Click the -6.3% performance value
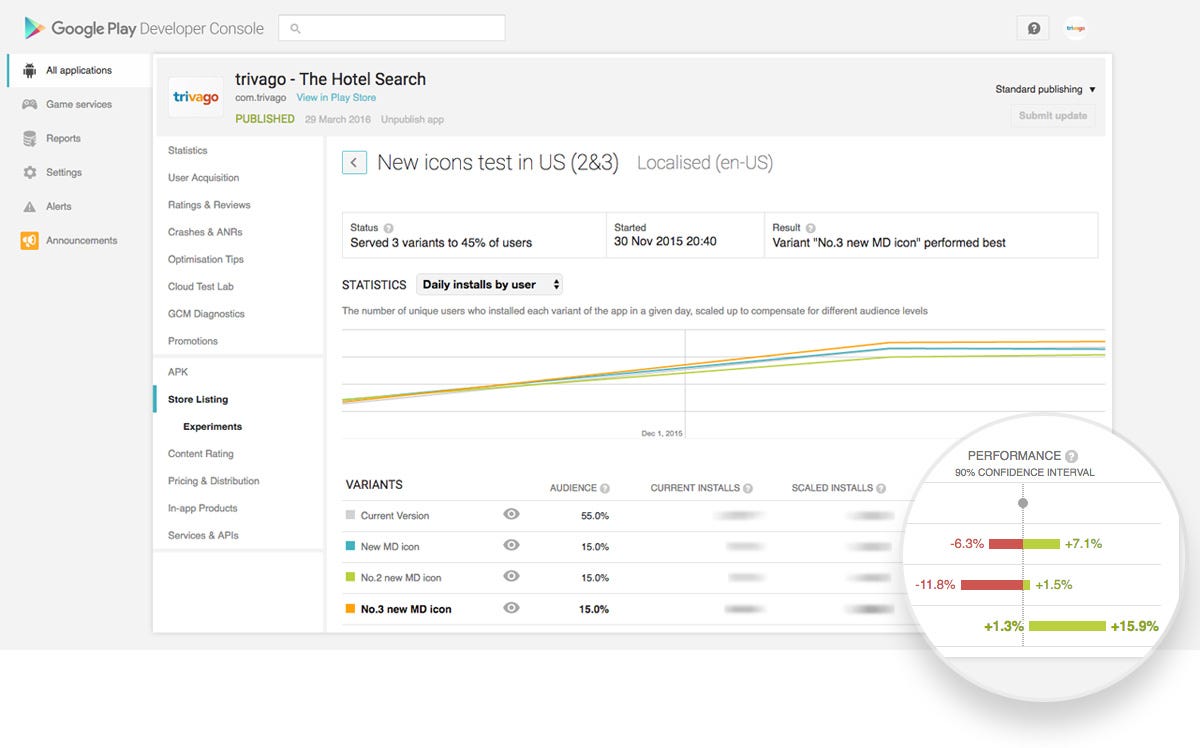 966,543
